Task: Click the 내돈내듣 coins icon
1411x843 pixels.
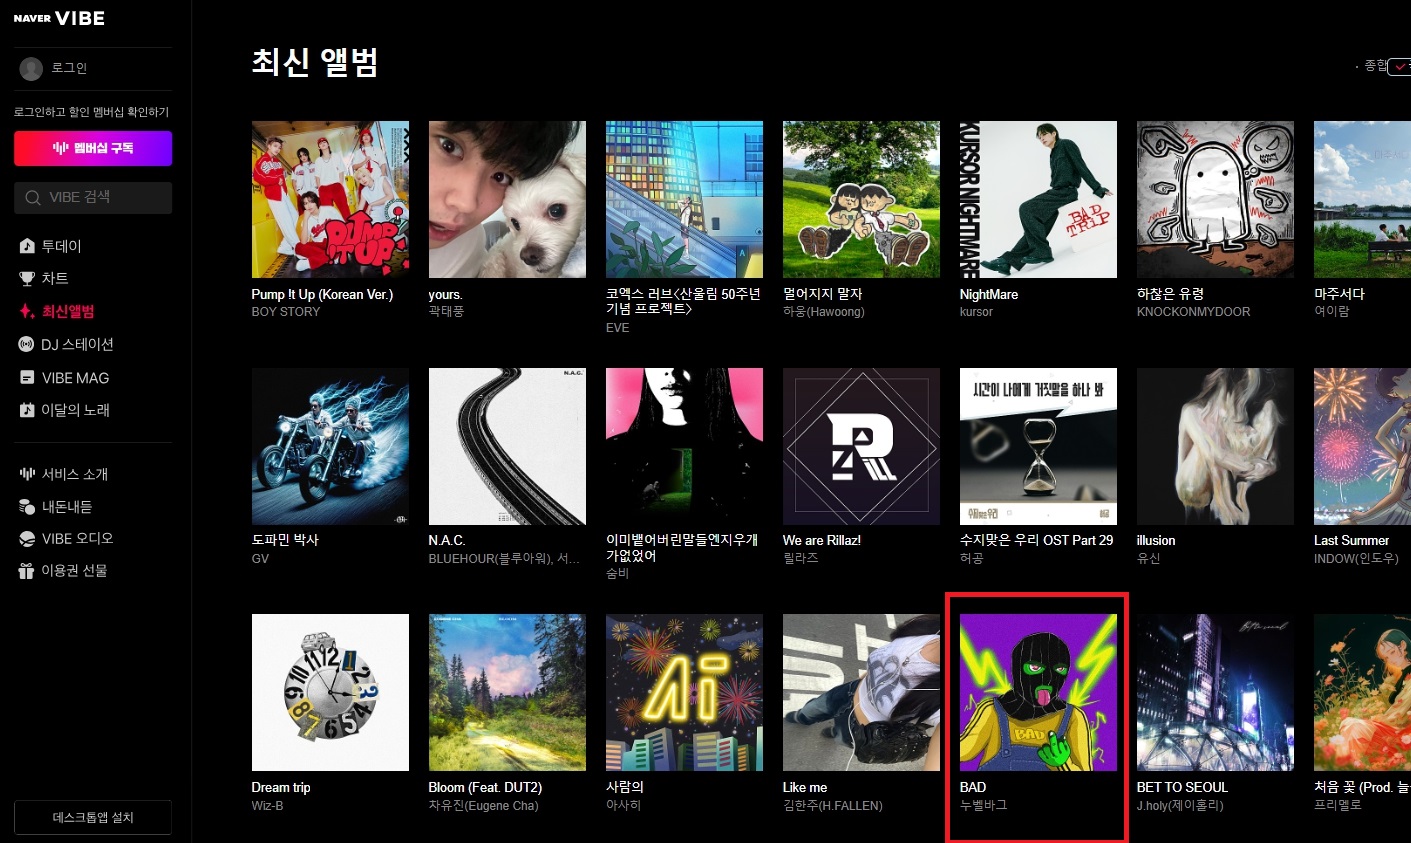Action: (27, 507)
